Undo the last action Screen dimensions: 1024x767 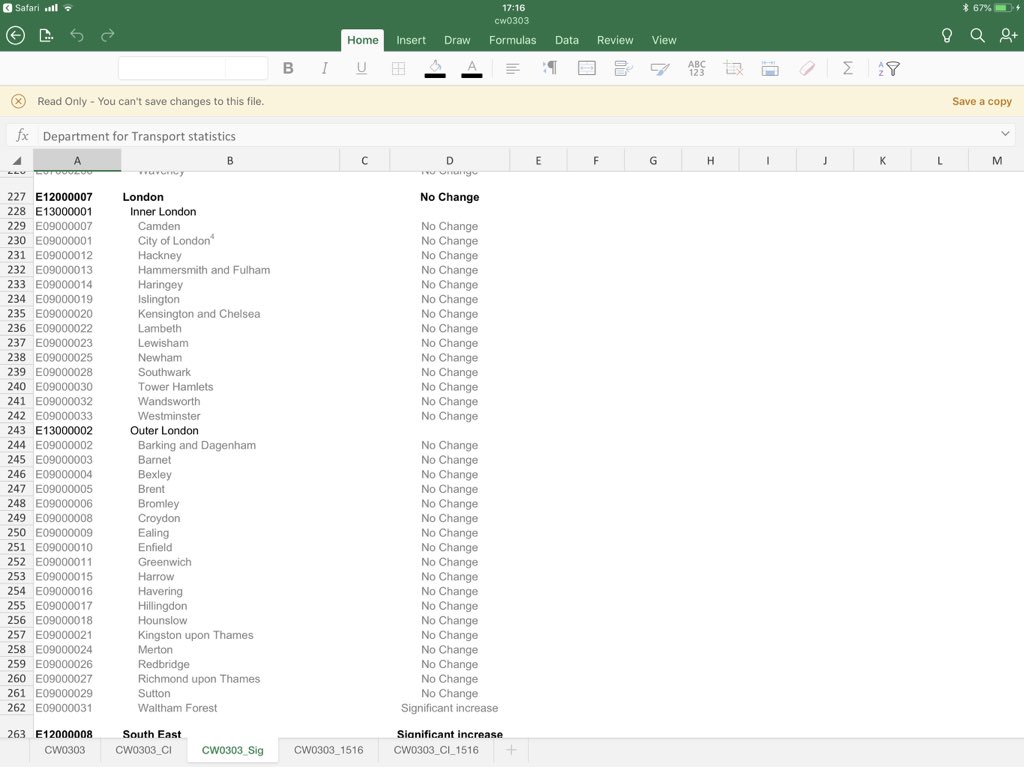[x=77, y=35]
